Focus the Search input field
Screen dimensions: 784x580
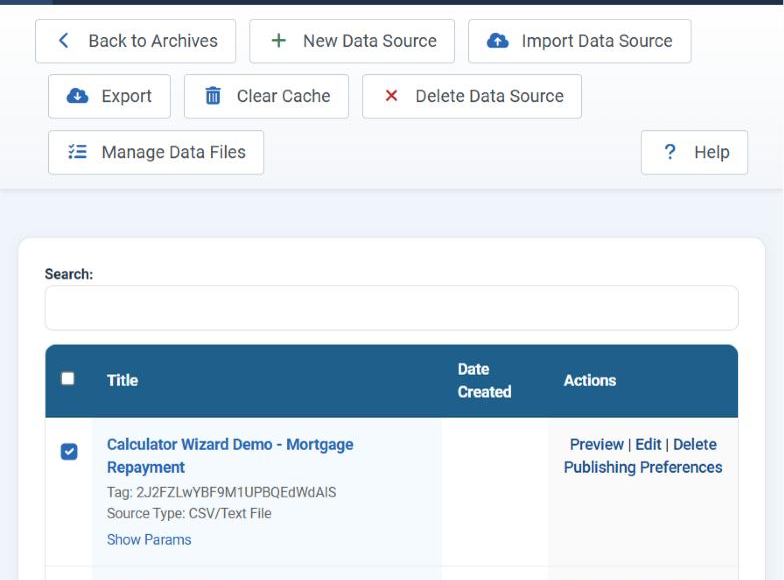click(392, 308)
